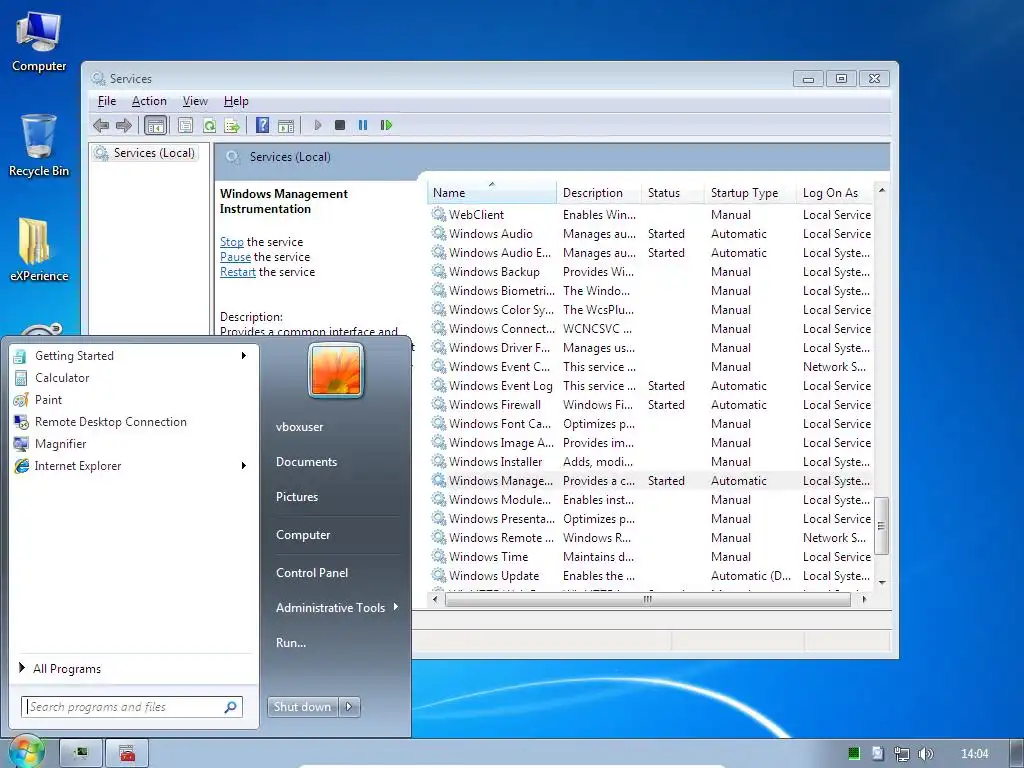Select the Windows Time service row
Image resolution: width=1024 pixels, height=768 pixels.
point(651,557)
